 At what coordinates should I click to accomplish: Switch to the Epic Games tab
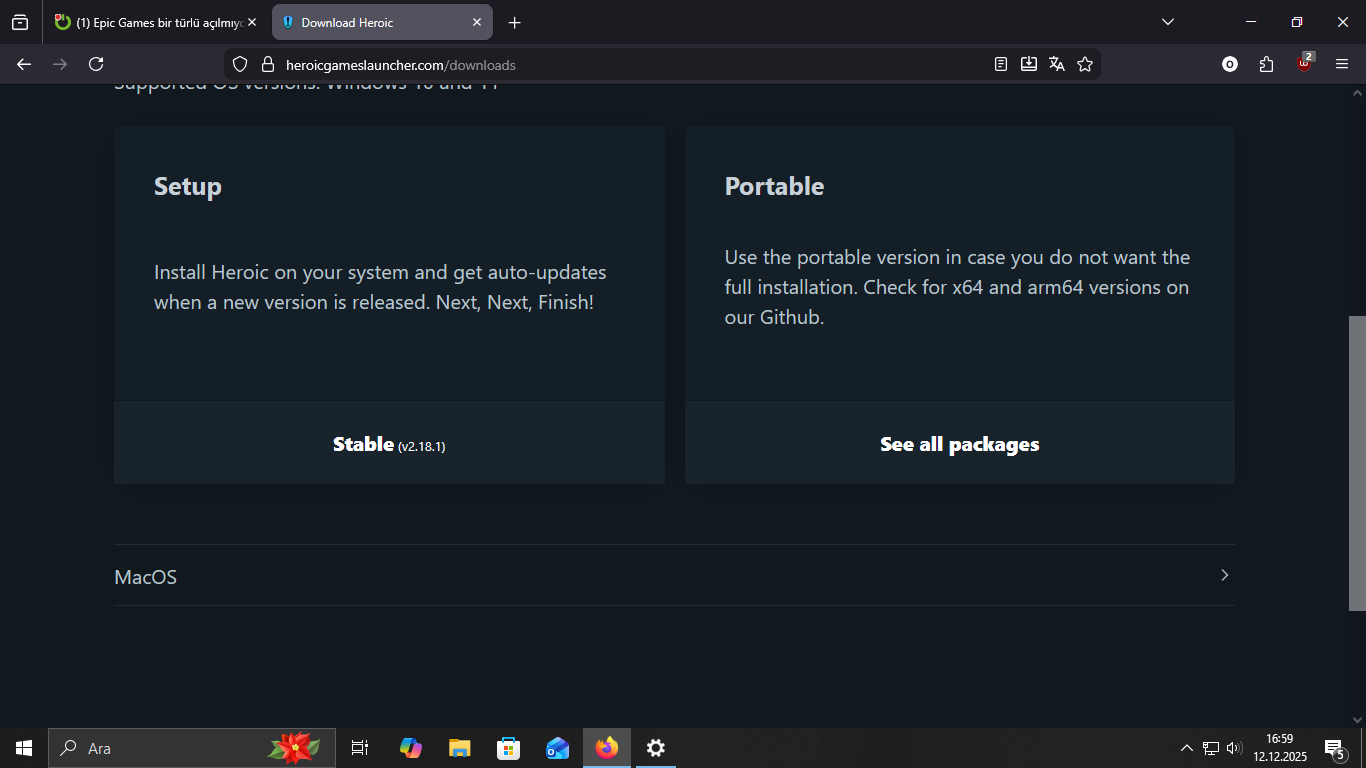[x=156, y=22]
